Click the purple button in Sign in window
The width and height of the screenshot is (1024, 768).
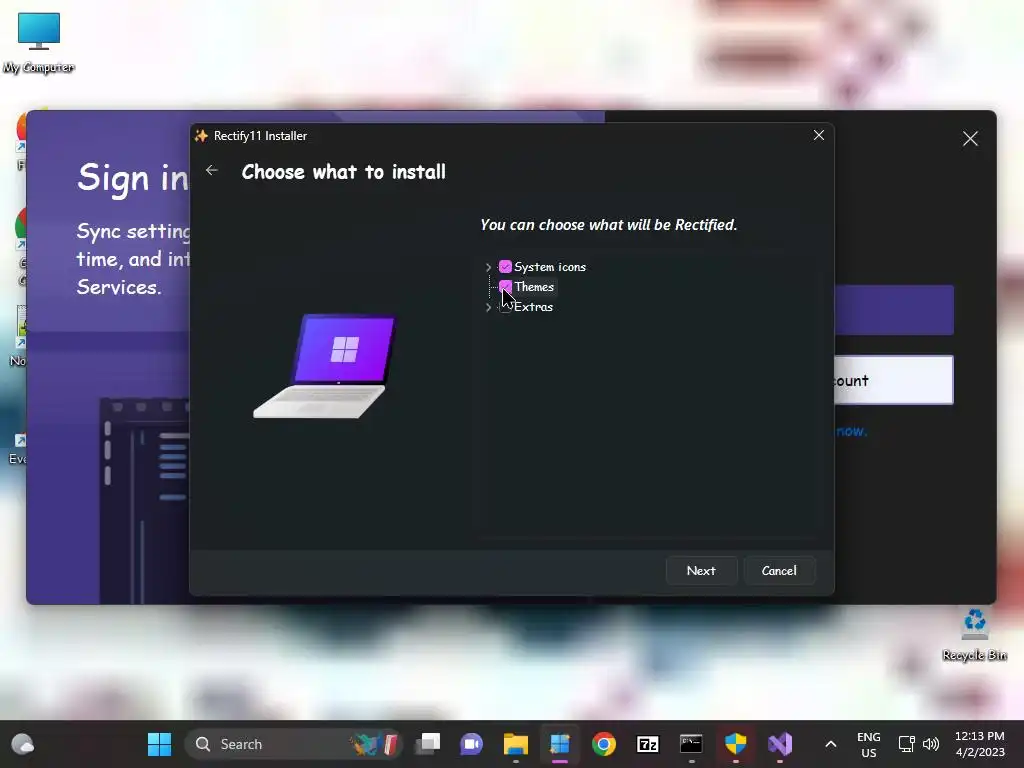point(893,310)
